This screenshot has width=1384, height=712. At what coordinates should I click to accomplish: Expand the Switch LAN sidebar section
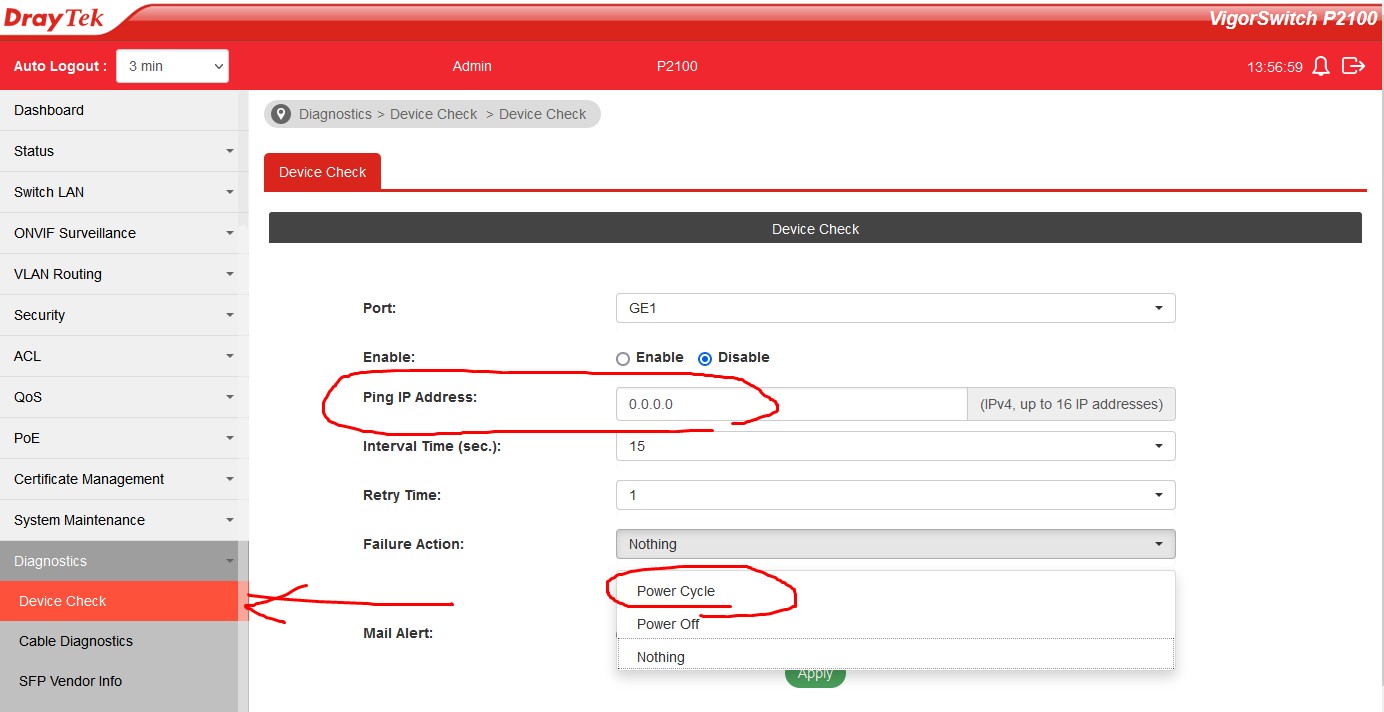[x=120, y=192]
